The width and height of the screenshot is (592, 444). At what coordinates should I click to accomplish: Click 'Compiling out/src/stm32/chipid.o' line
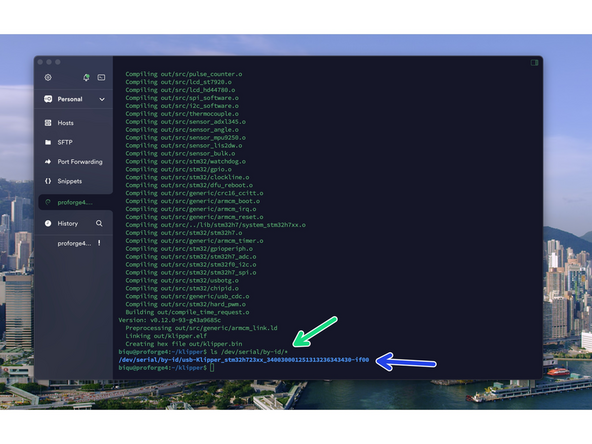182,288
